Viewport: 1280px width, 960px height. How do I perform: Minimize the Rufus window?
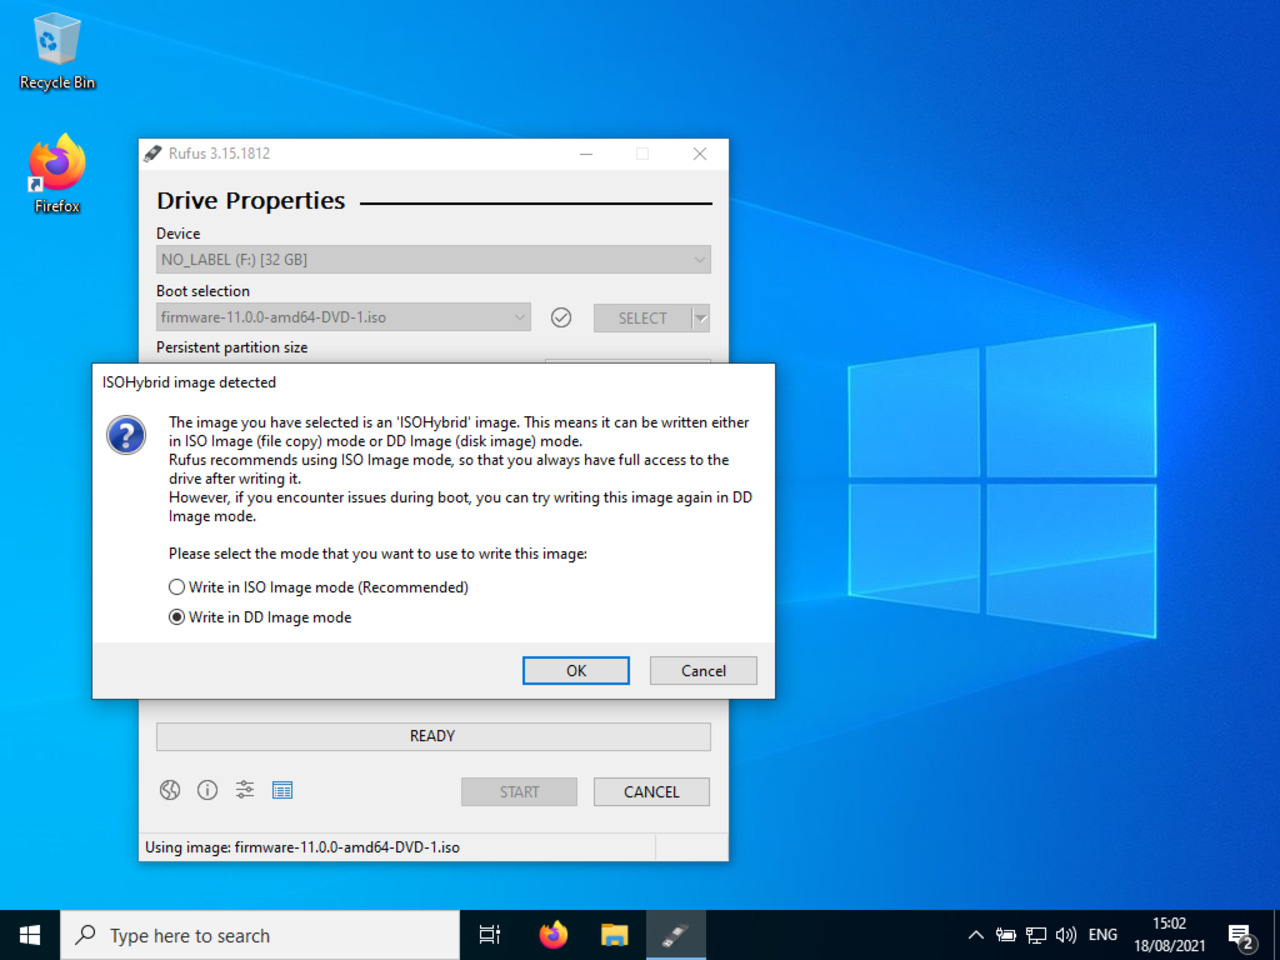pyautogui.click(x=586, y=153)
